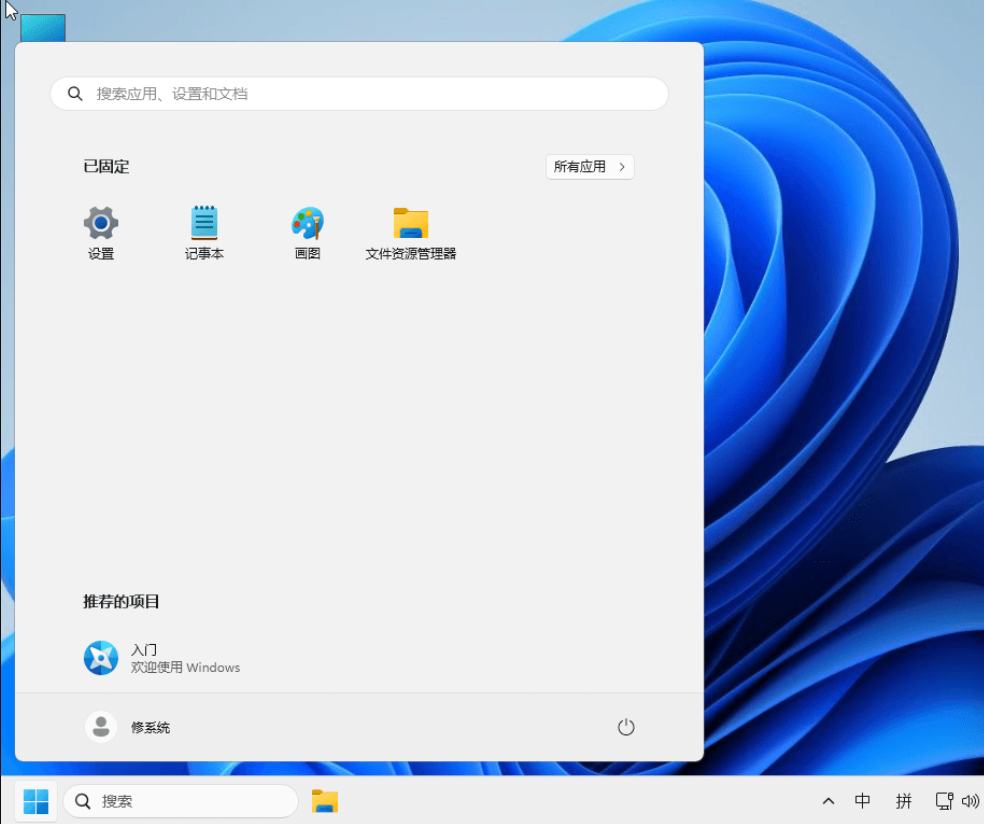Open File Explorer from the taskbar
Image resolution: width=984 pixels, height=824 pixels.
click(x=324, y=801)
